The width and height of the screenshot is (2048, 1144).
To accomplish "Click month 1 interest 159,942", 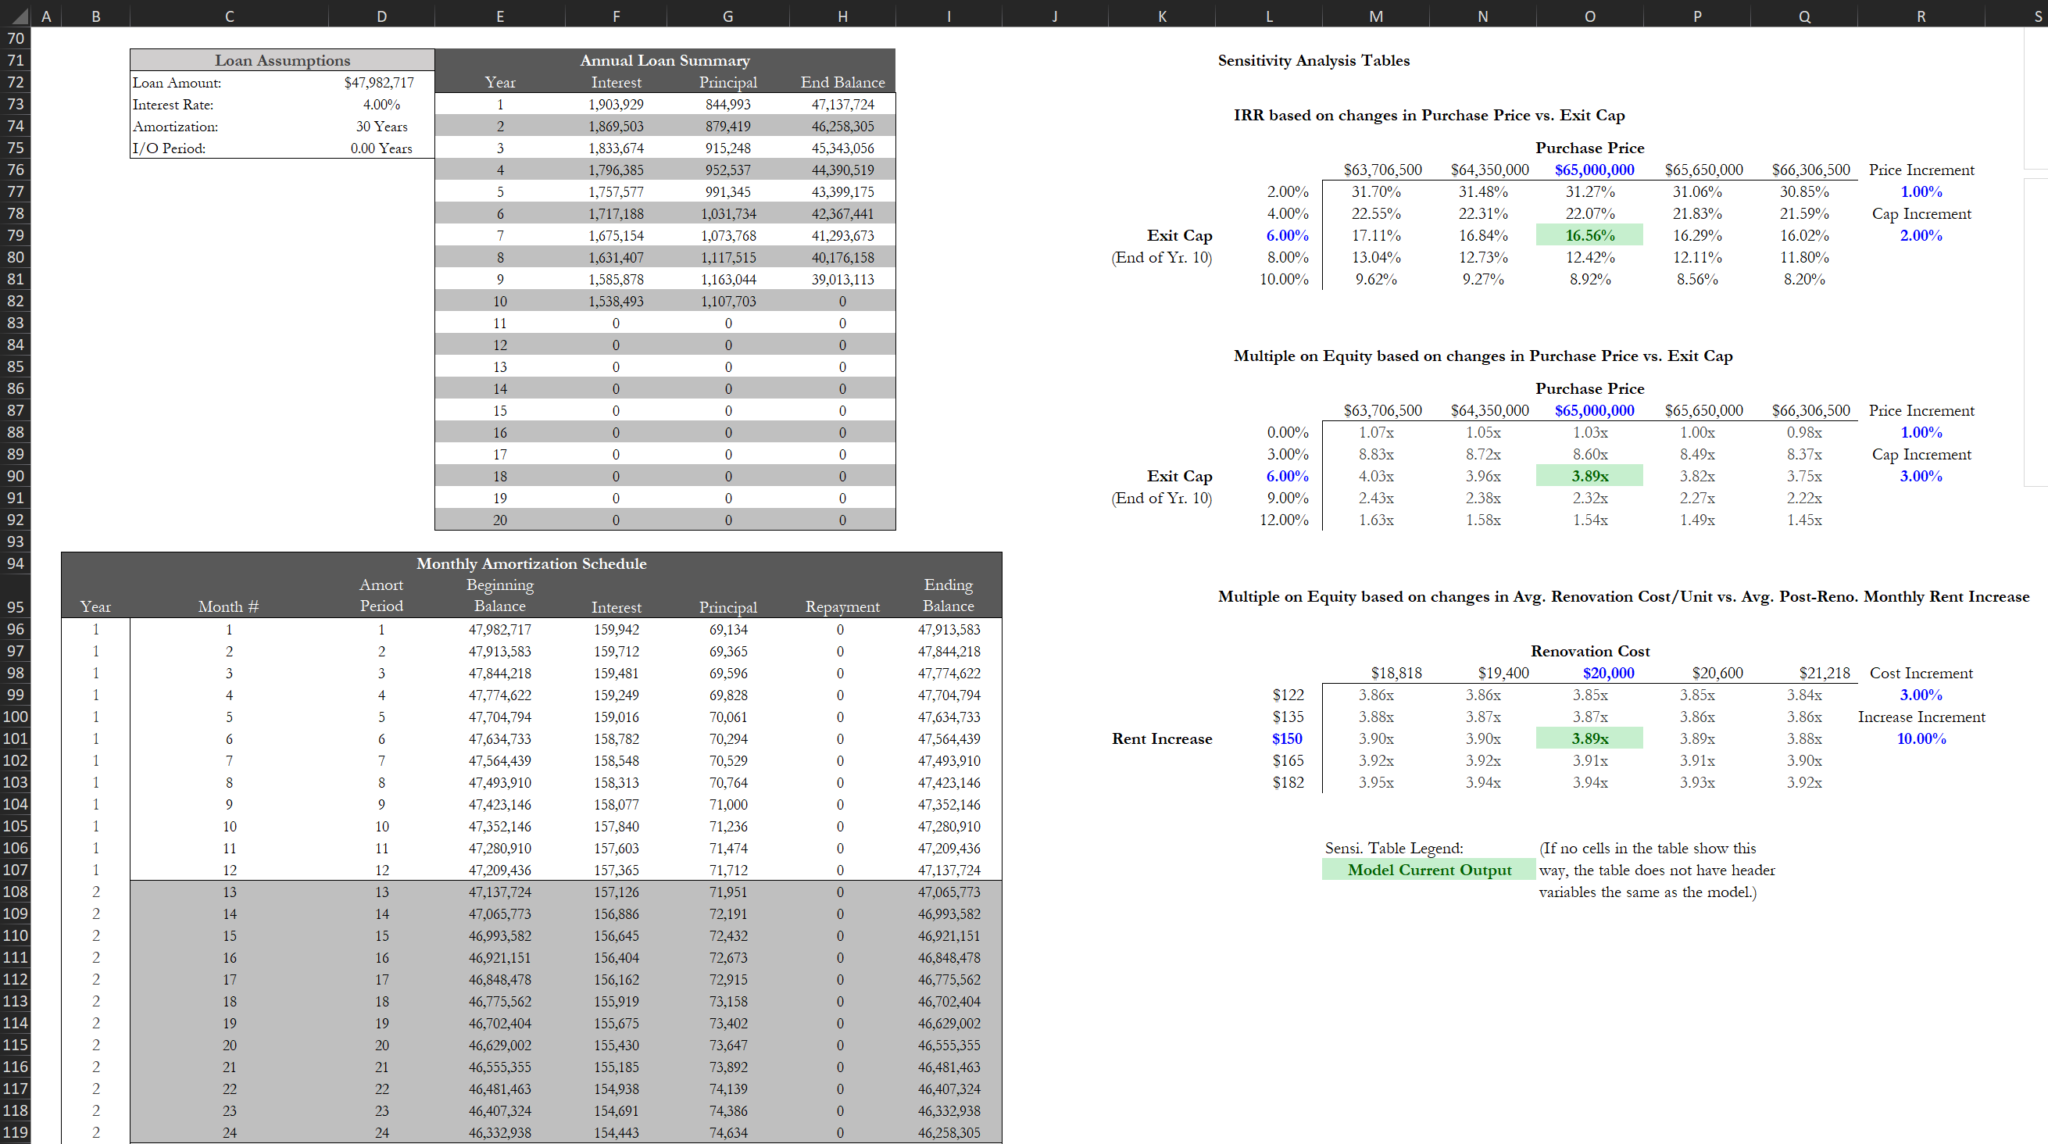I will pyautogui.click(x=616, y=630).
